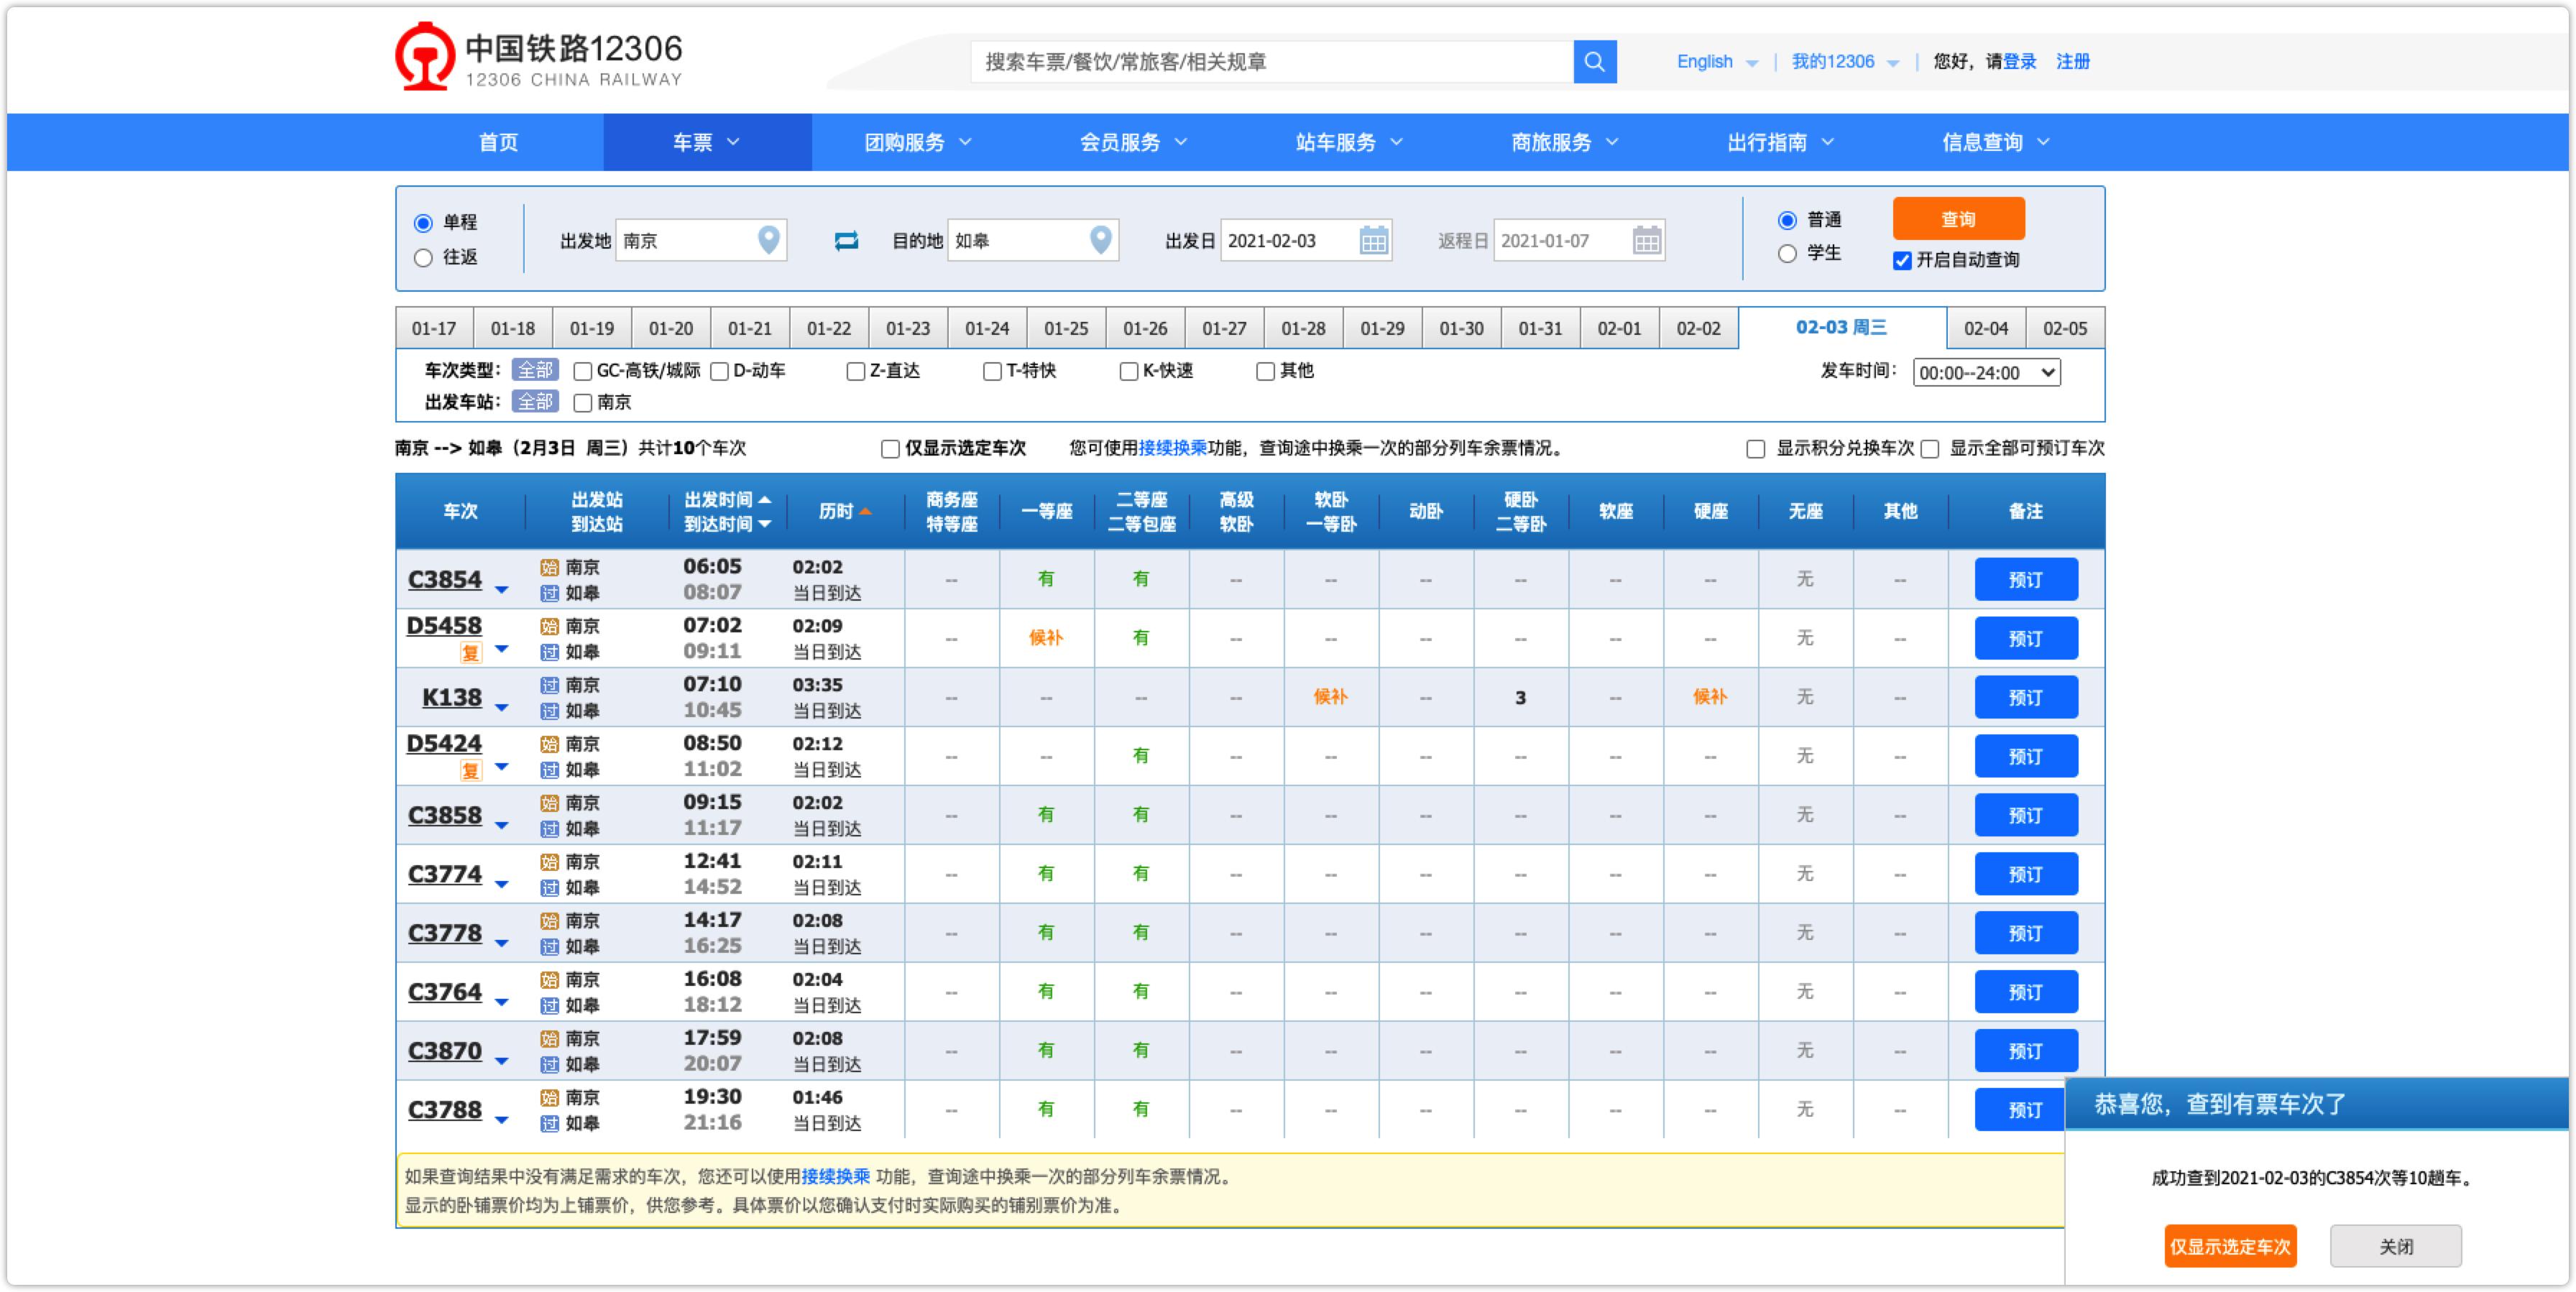This screenshot has height=1292, width=2576.
Task: Click 预订 button for train K138
Action: (x=2025, y=698)
